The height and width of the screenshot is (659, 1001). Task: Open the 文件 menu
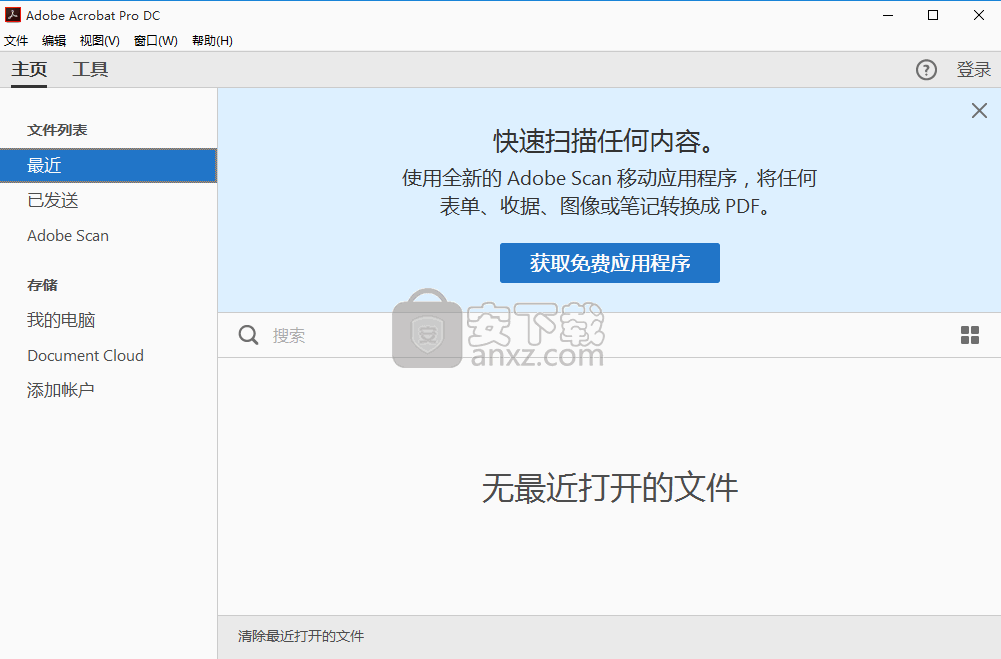click(x=16, y=41)
